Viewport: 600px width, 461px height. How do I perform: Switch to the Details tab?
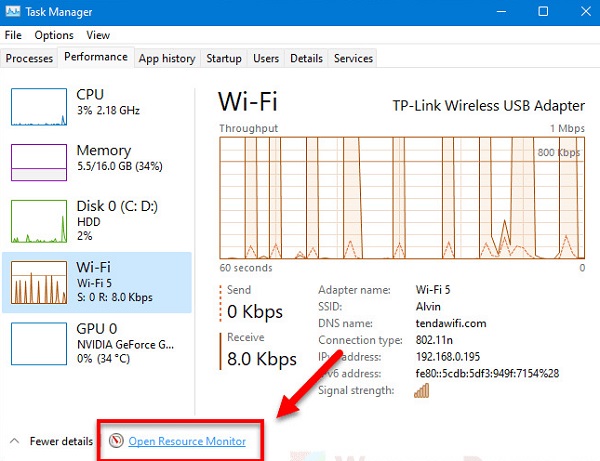(307, 58)
